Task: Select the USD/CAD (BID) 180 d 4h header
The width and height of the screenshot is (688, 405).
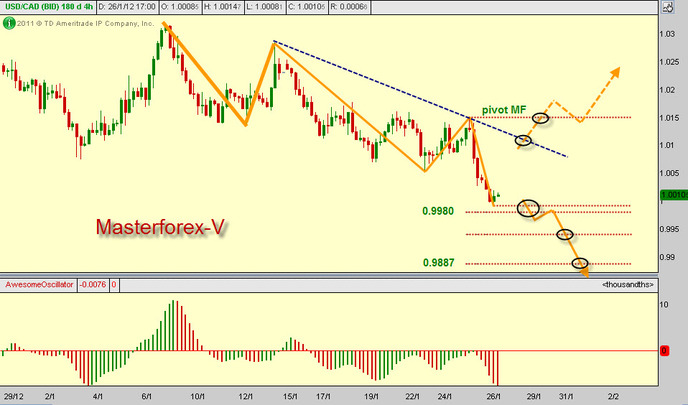Action: coord(49,7)
